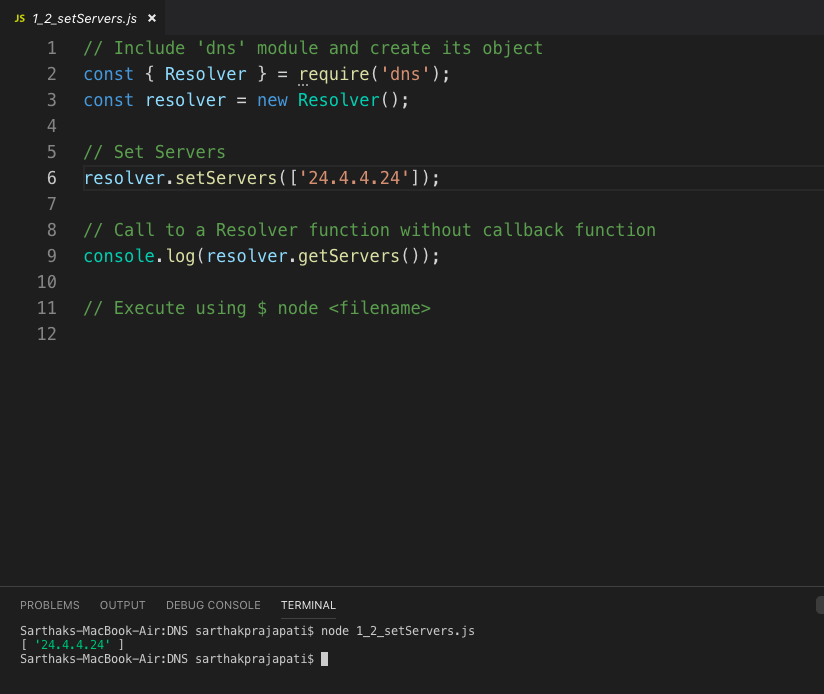The image size is (824, 694).
Task: Click 'setServers' method name on line 6
Action: 226,178
